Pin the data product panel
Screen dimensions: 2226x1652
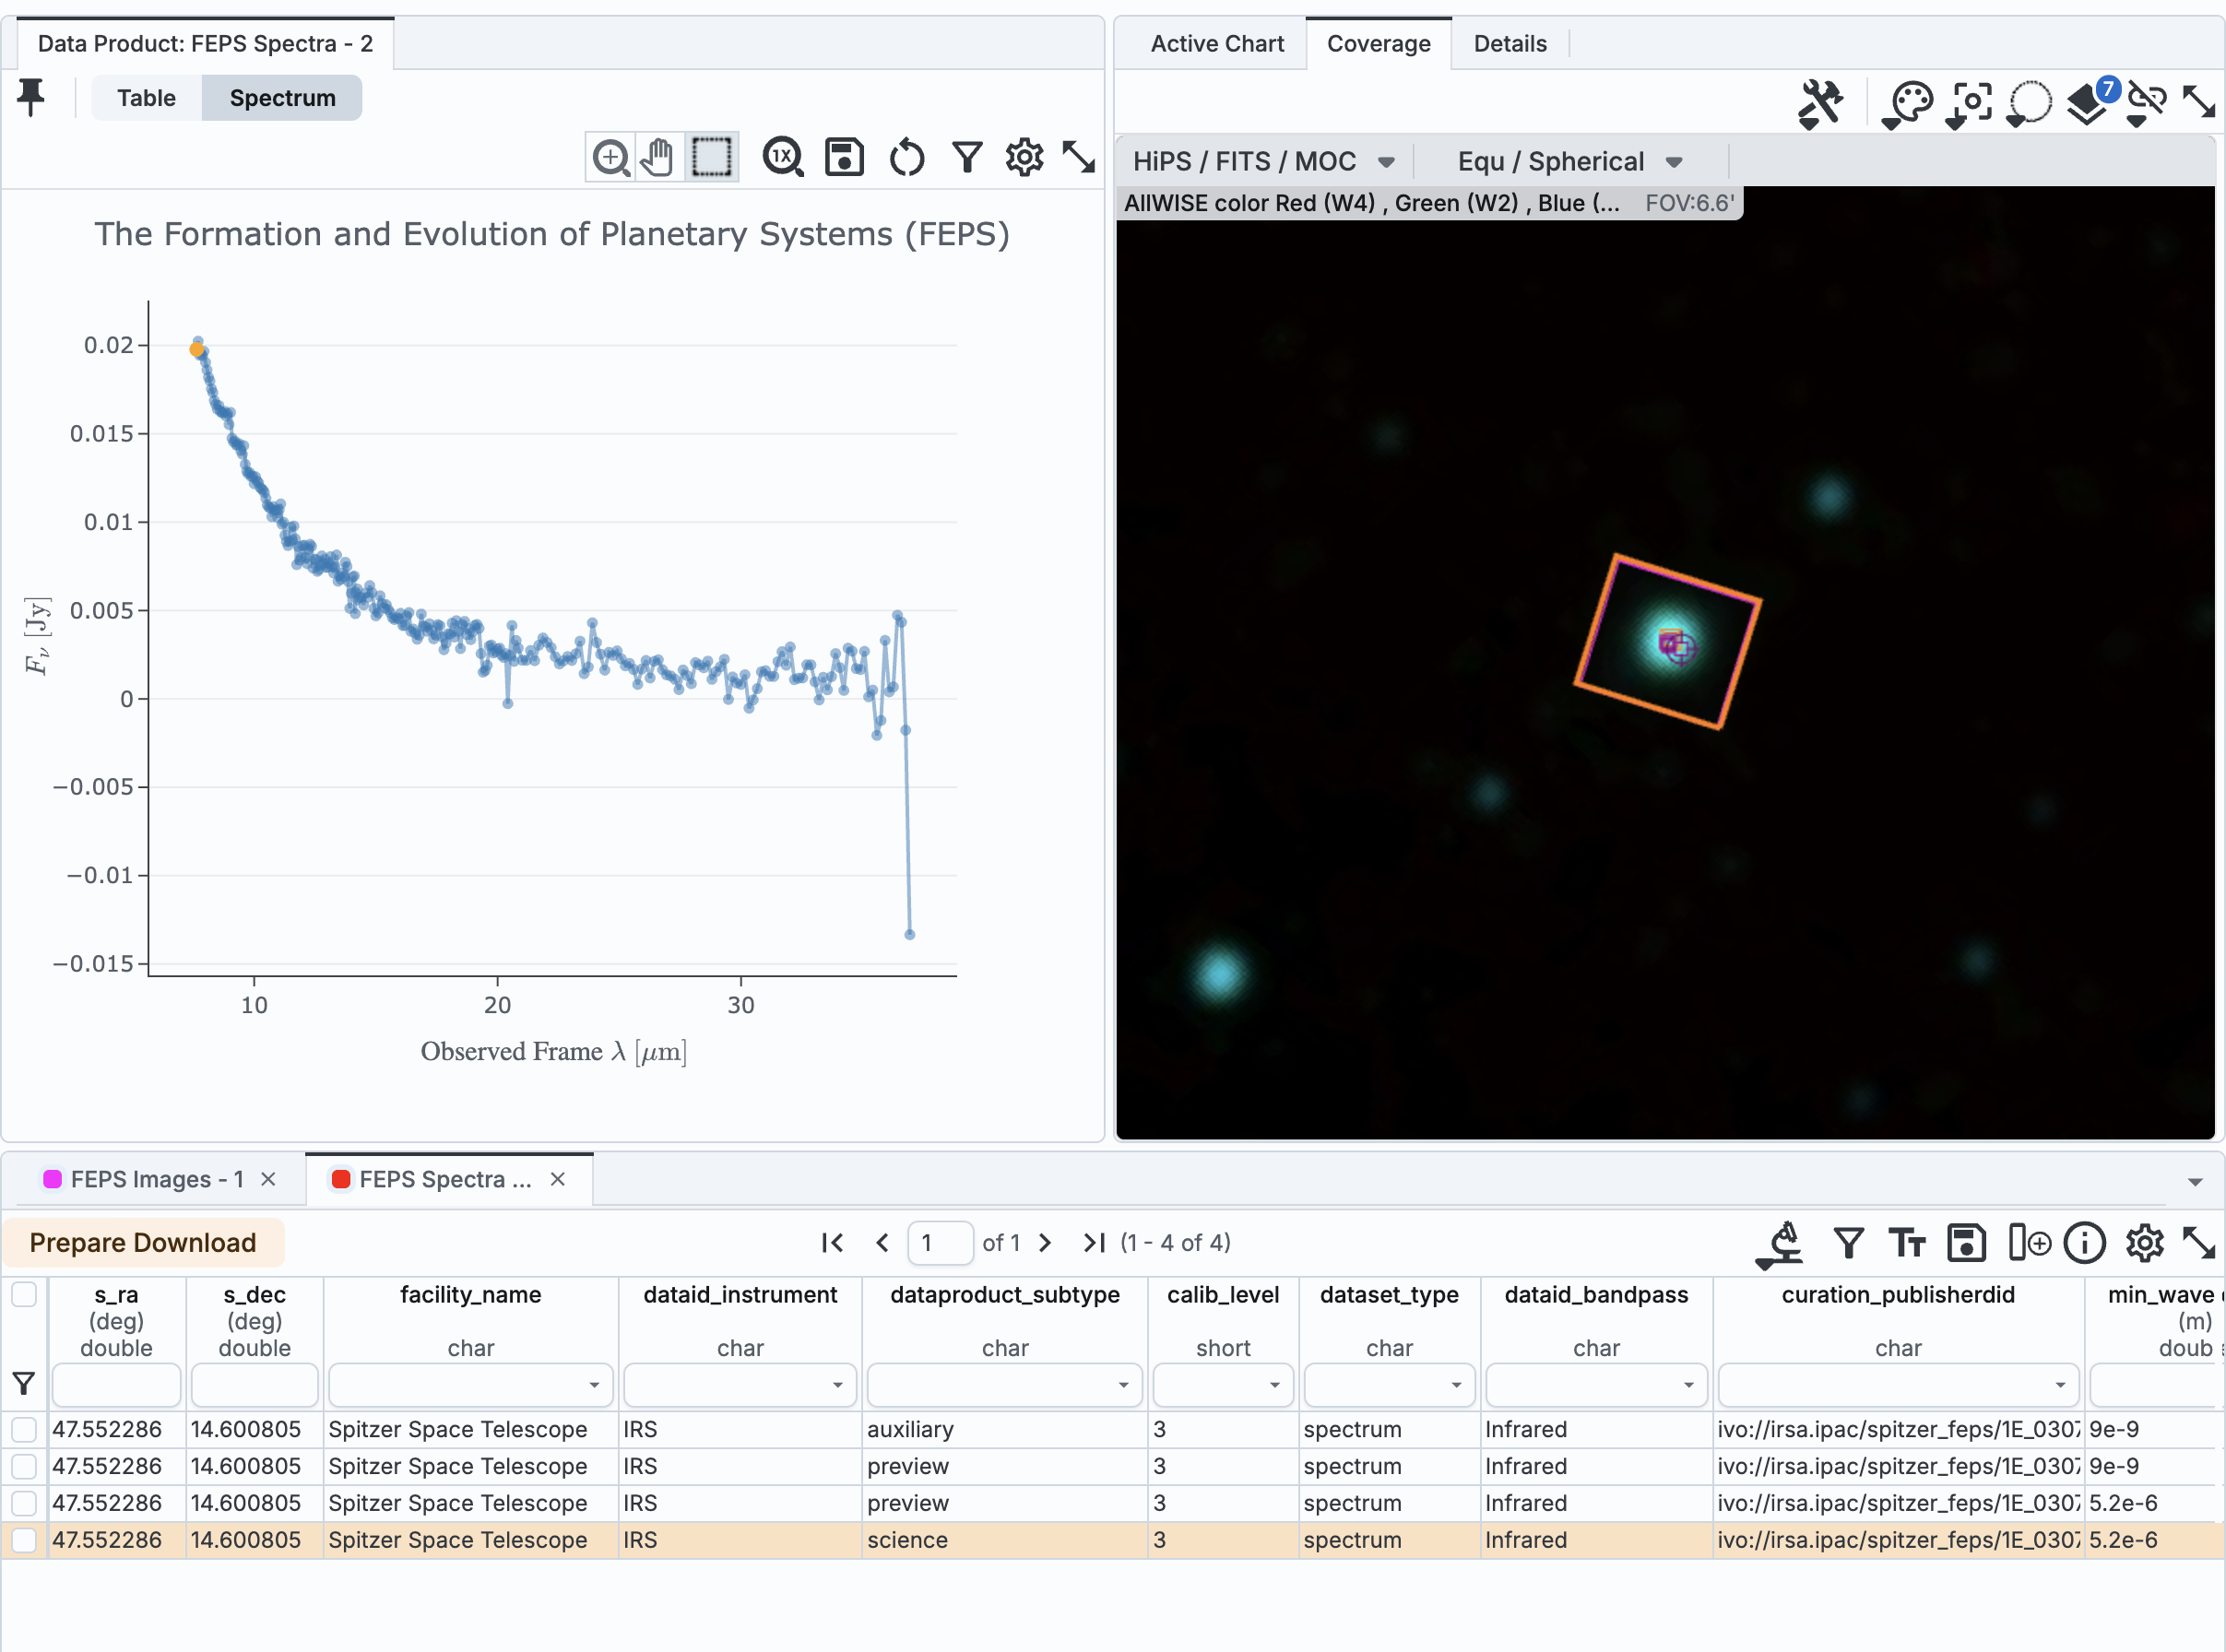click(x=32, y=97)
